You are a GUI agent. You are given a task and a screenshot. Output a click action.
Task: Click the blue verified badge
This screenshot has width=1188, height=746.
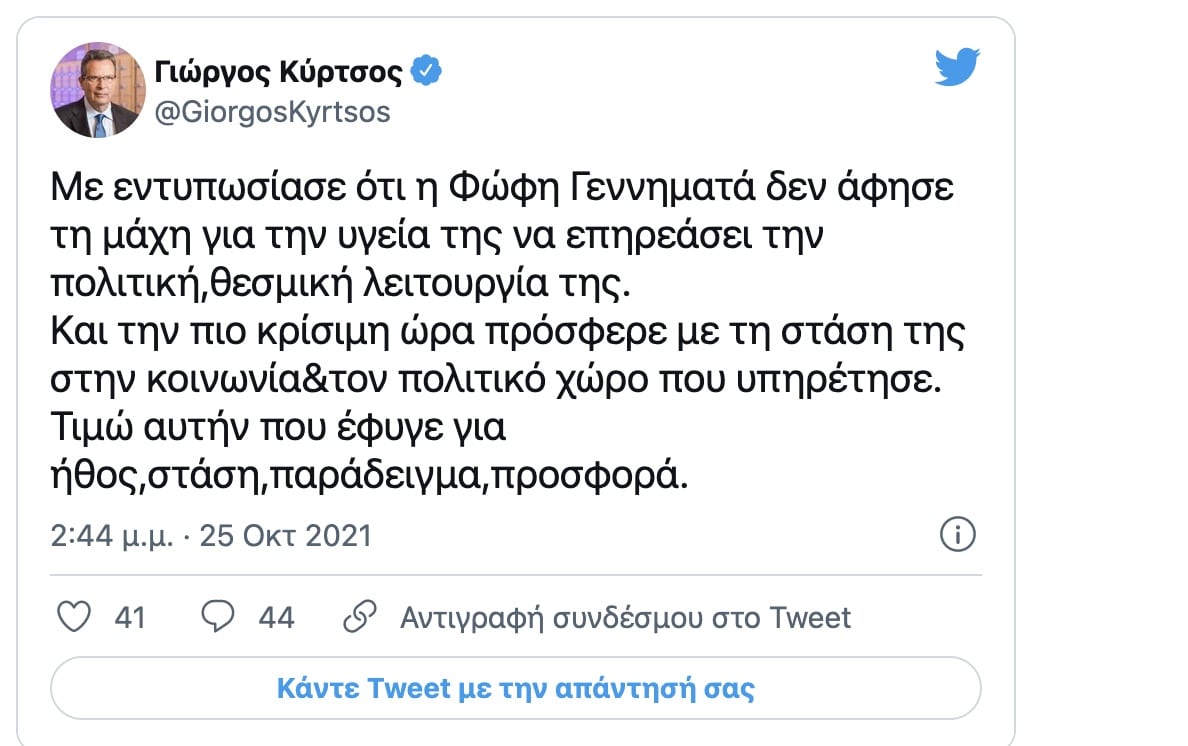click(x=429, y=72)
